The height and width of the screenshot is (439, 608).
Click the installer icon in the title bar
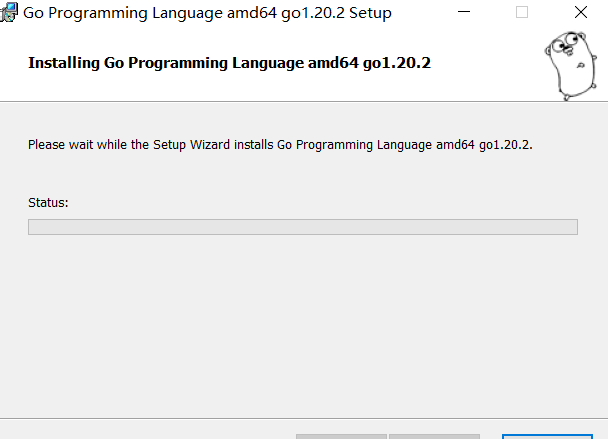click(10, 14)
